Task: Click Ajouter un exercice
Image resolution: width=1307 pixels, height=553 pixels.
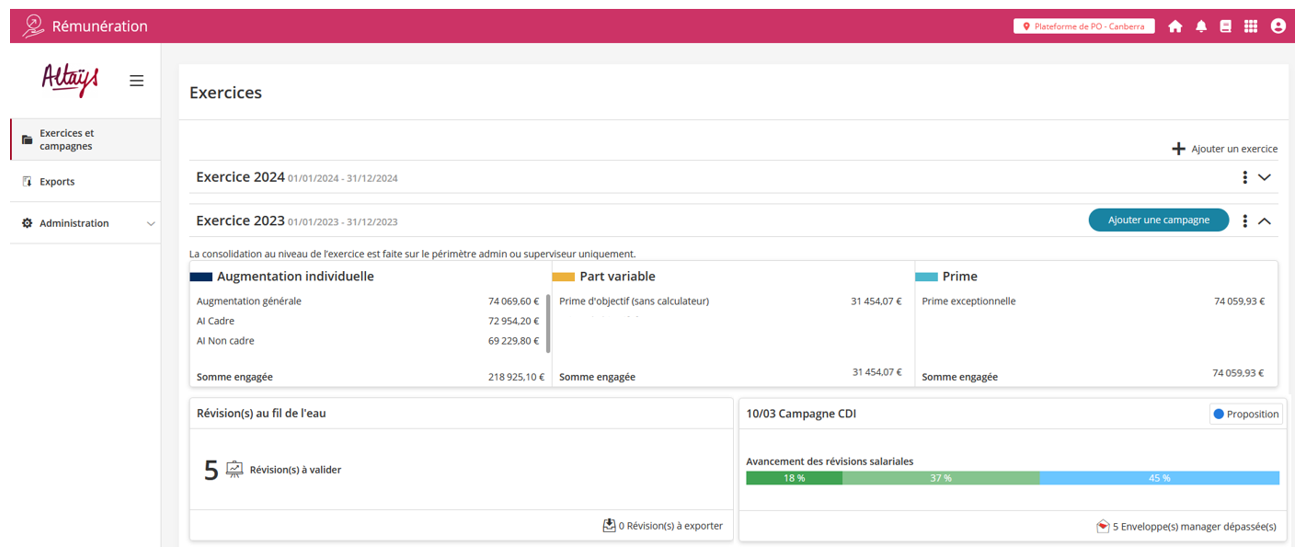Action: click(x=1225, y=149)
